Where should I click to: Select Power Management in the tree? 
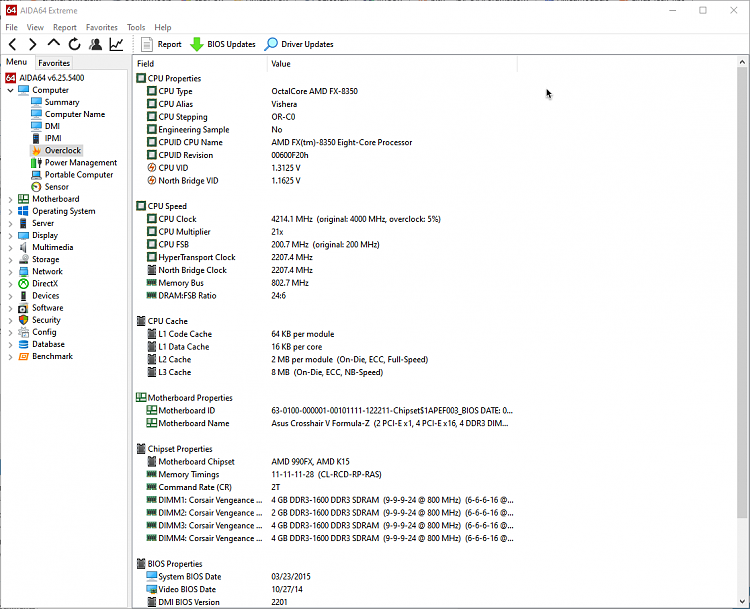pyautogui.click(x=80, y=163)
